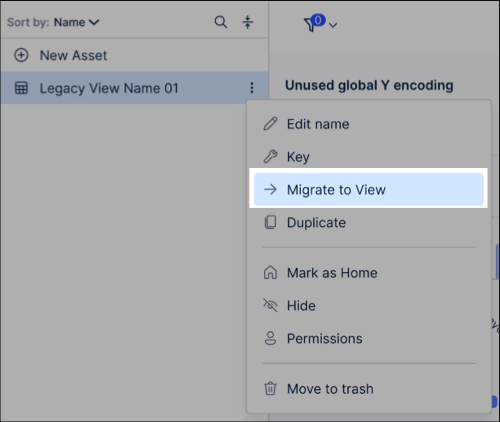500x422 pixels.
Task: Click the house icon beside Mark as Home
Action: point(270,272)
